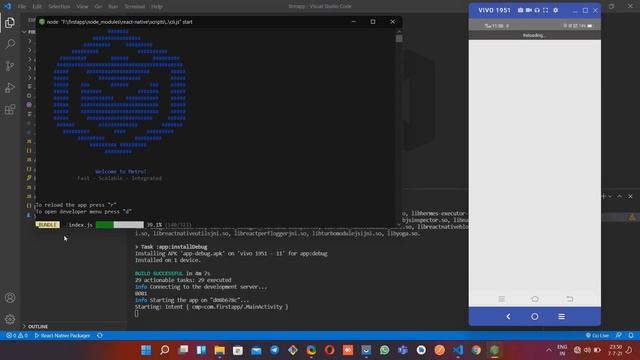This screenshot has width=640, height=360.
Task: Click BUILD SUCCESSFUL text in terminal
Action: [159, 273]
